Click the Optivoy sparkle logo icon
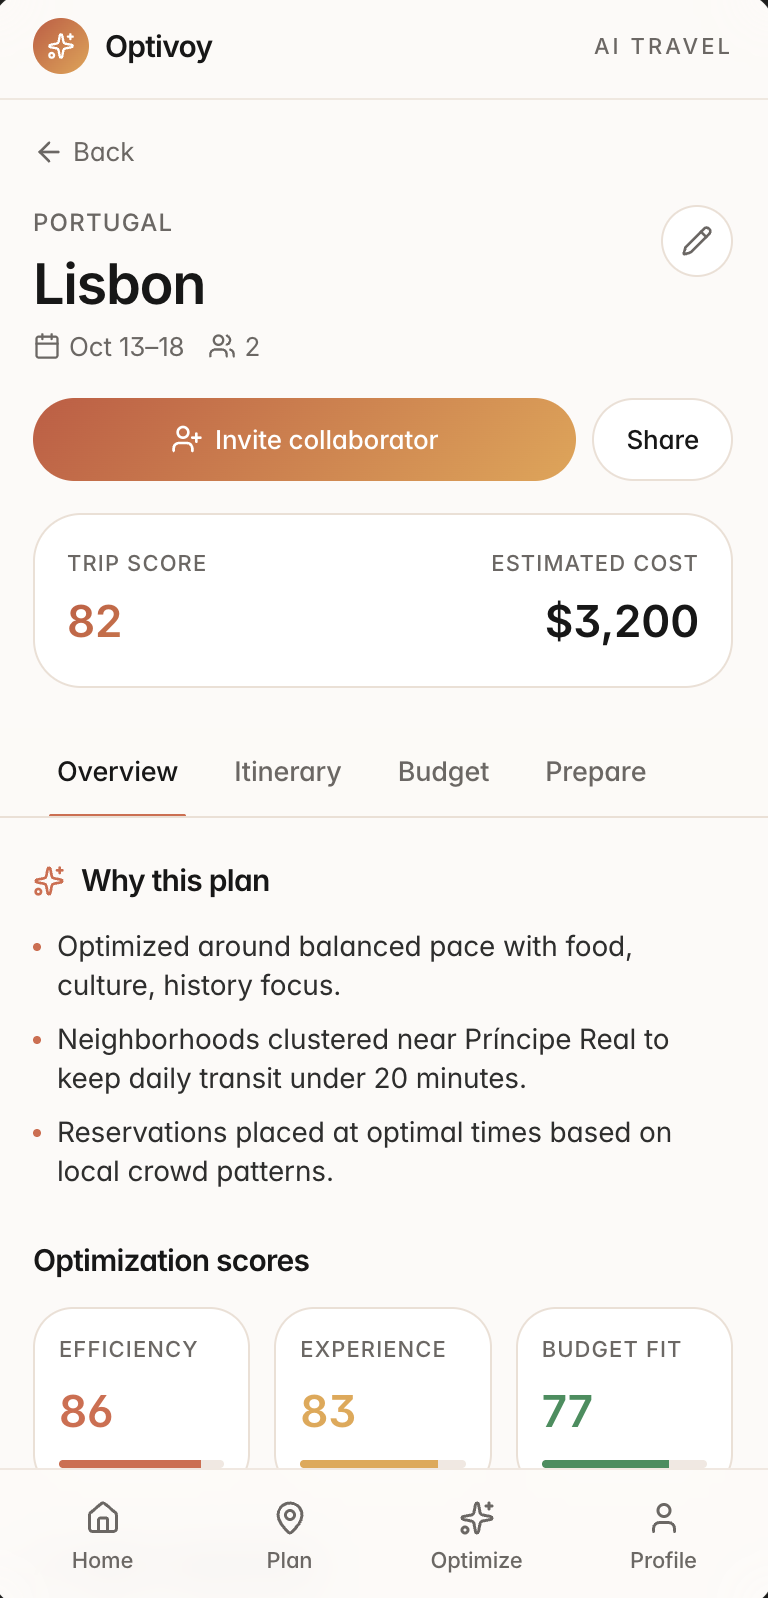Image resolution: width=768 pixels, height=1598 pixels. (61, 46)
